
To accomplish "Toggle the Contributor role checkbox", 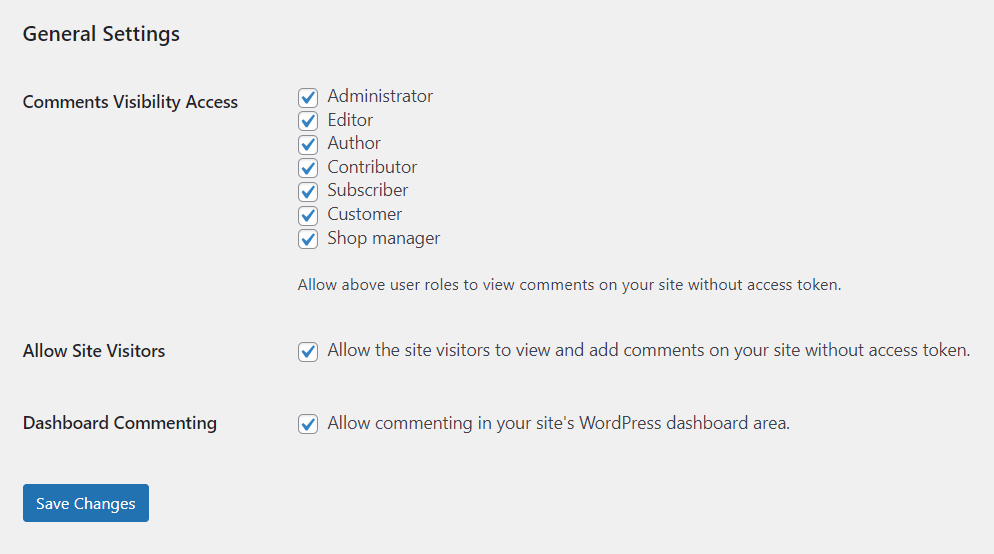I will click(x=308, y=168).
